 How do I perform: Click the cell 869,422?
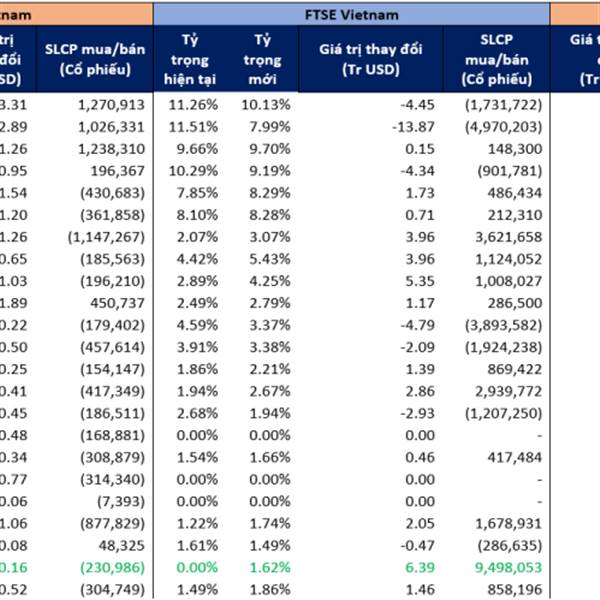tap(515, 369)
